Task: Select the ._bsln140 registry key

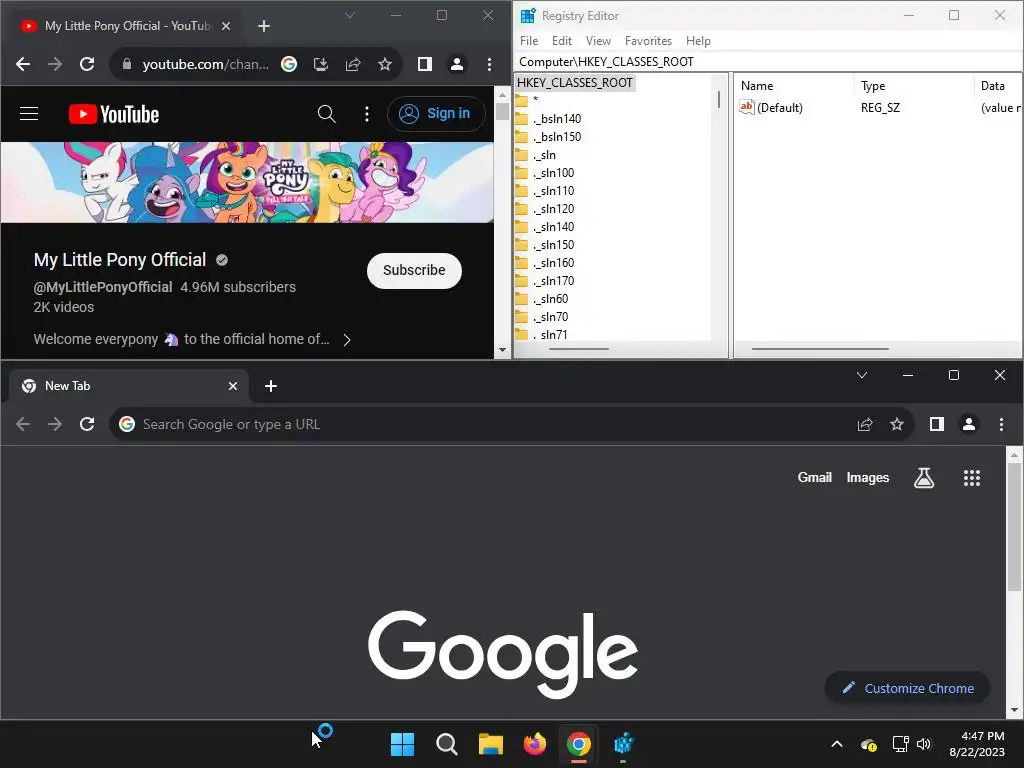Action: pyautogui.click(x=557, y=119)
